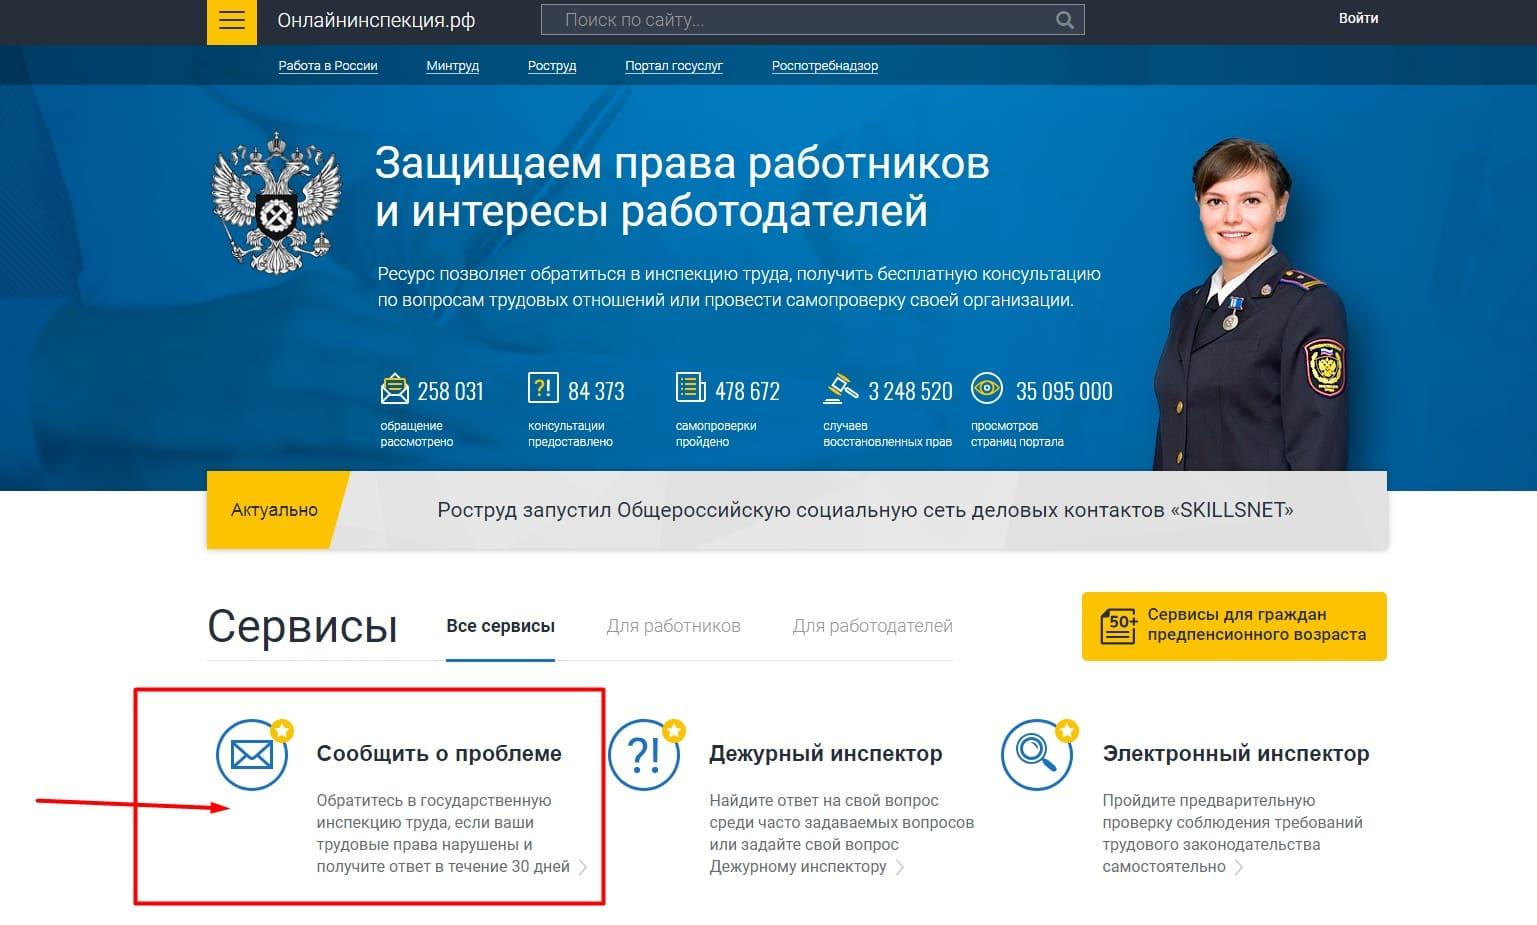
Task: Switch to the Все сервисы tab
Action: click(500, 626)
